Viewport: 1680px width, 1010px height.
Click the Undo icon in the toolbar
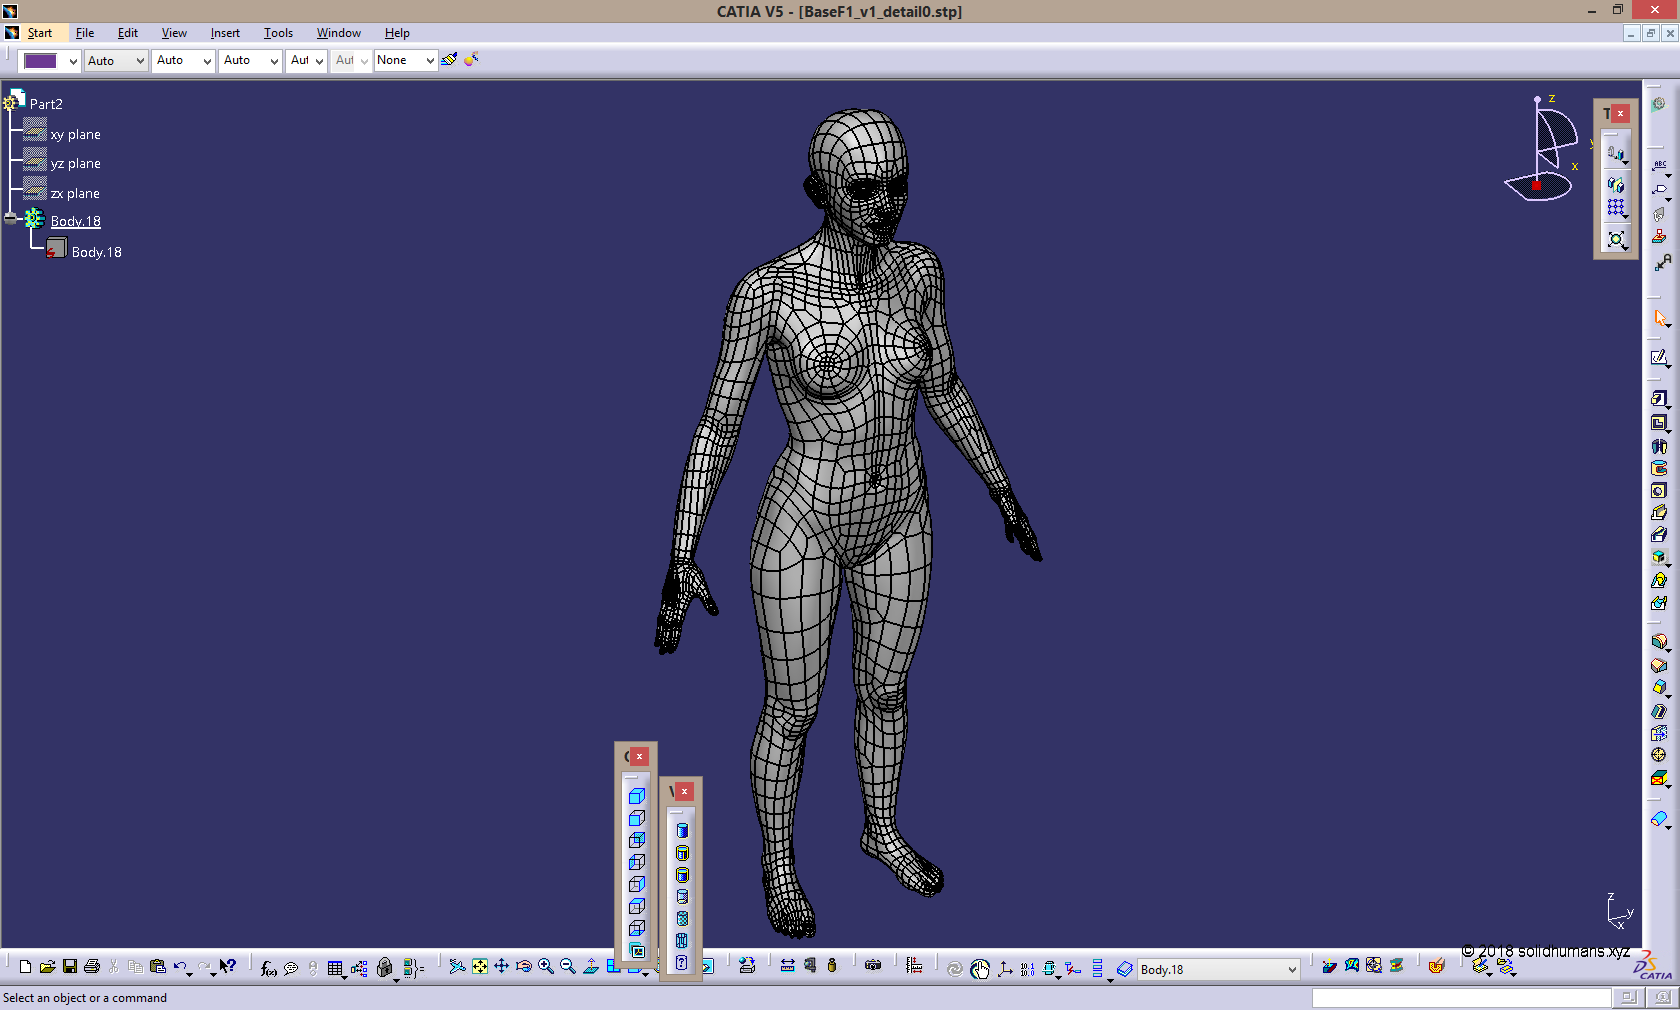180,965
